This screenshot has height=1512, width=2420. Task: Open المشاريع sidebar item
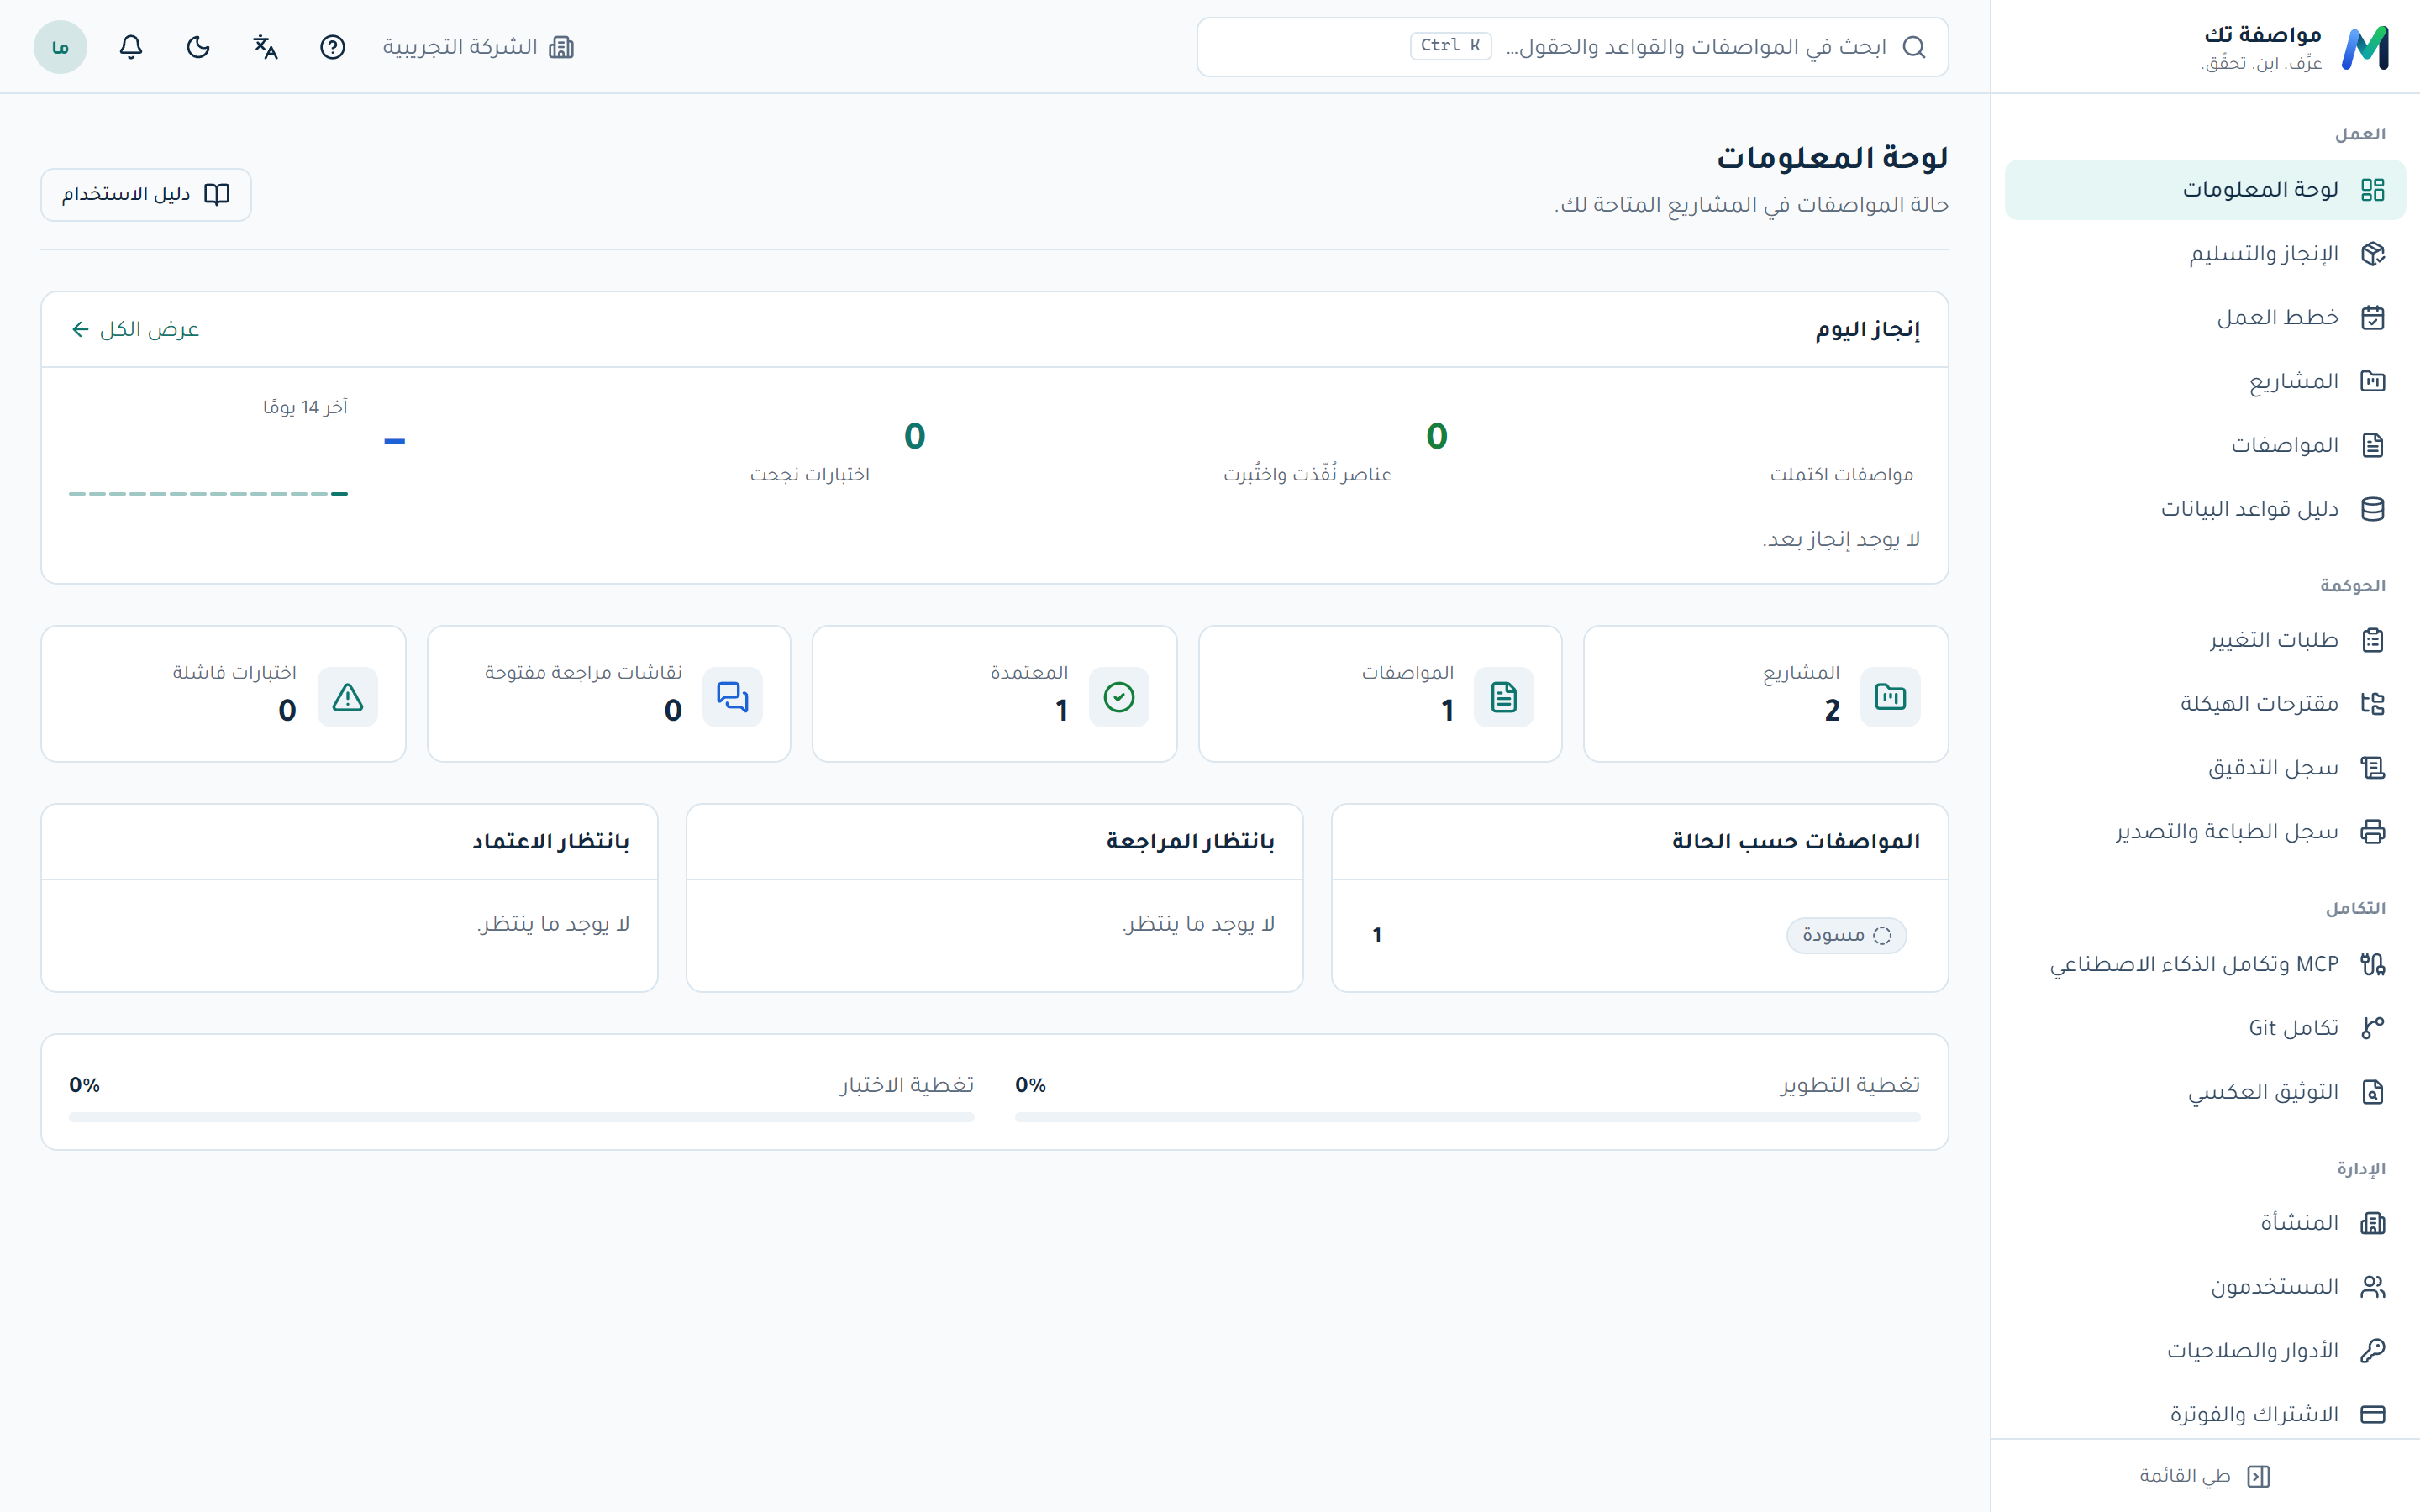pyautogui.click(x=2205, y=381)
